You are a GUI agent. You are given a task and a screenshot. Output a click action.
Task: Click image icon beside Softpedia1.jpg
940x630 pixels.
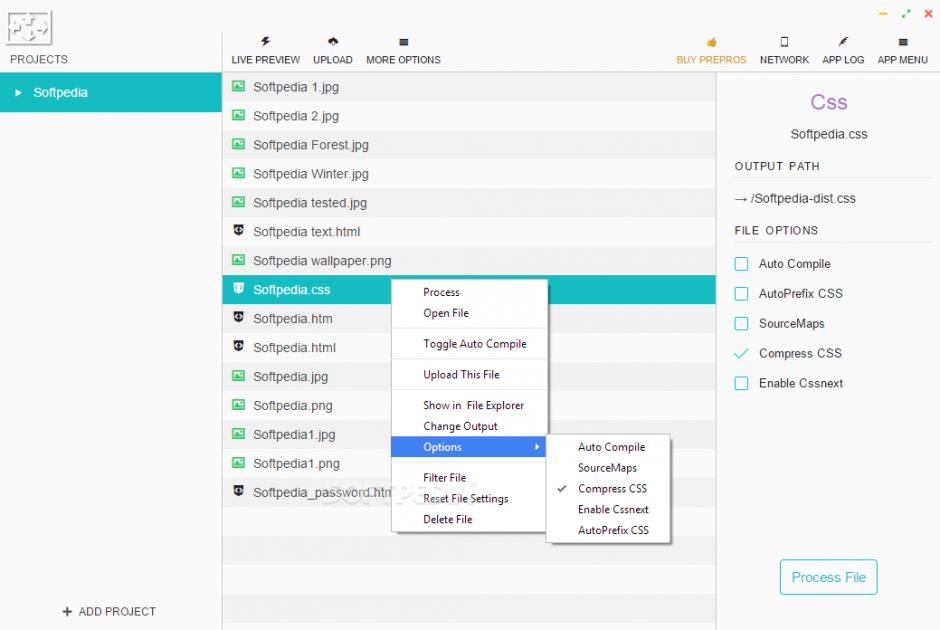tap(239, 433)
